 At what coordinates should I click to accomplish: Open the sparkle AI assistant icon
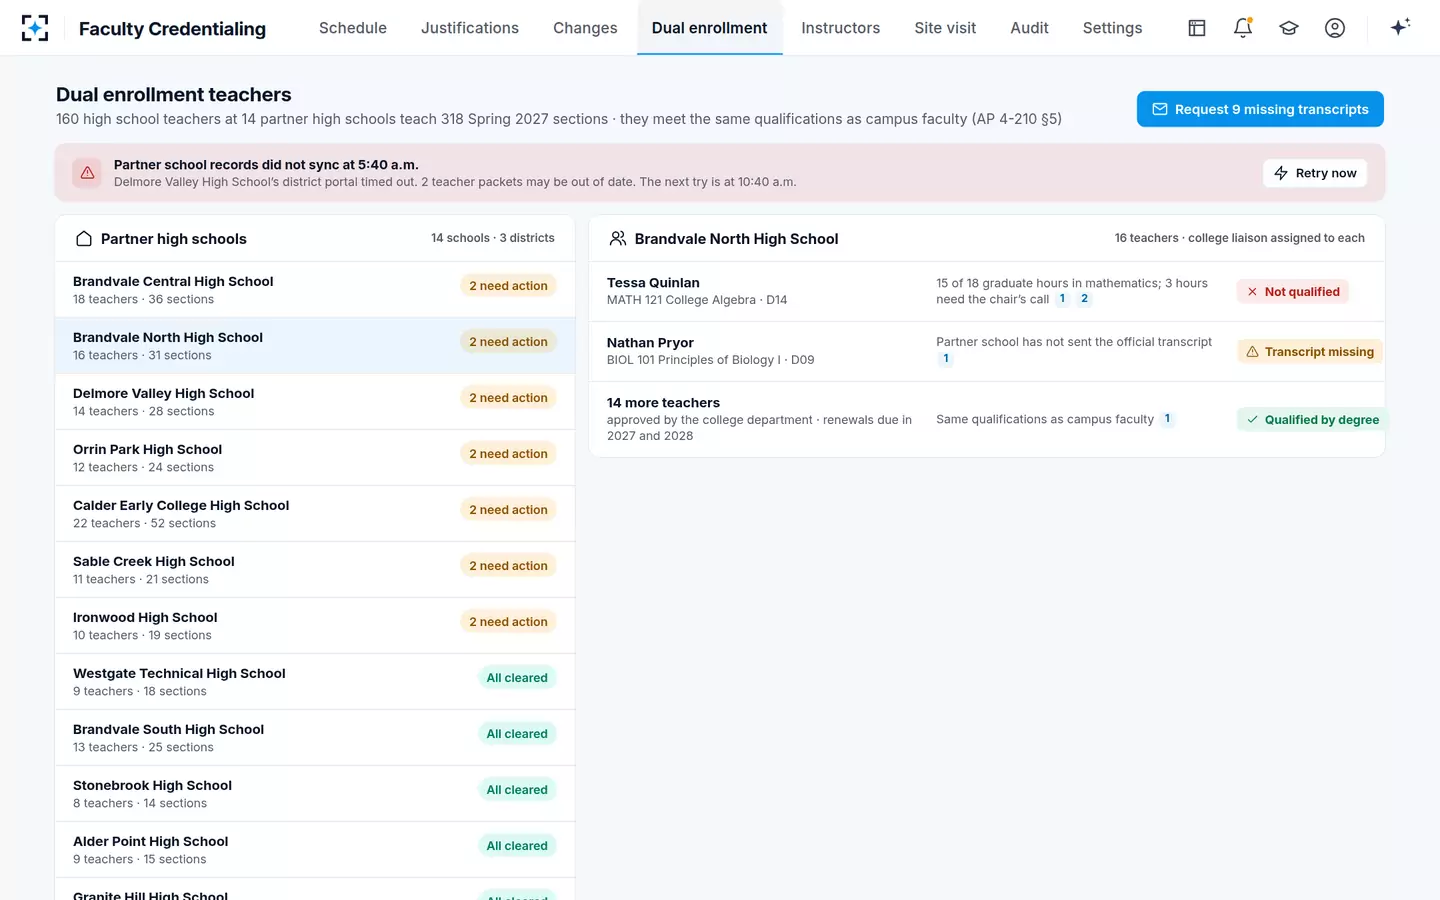coord(1400,27)
